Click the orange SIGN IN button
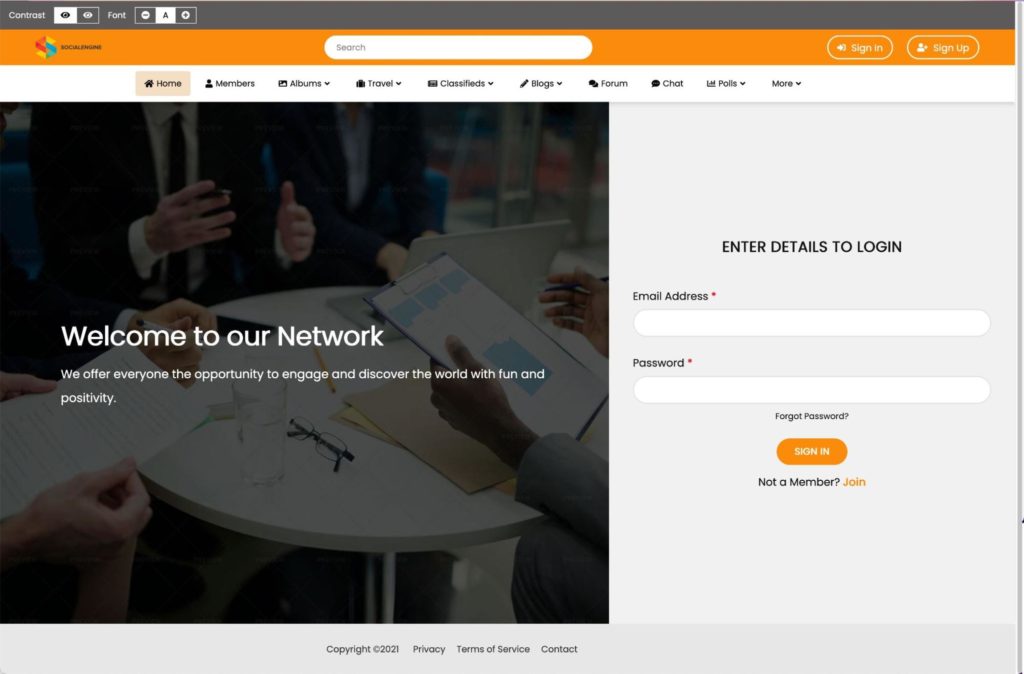Image resolution: width=1024 pixels, height=674 pixels. coord(812,451)
